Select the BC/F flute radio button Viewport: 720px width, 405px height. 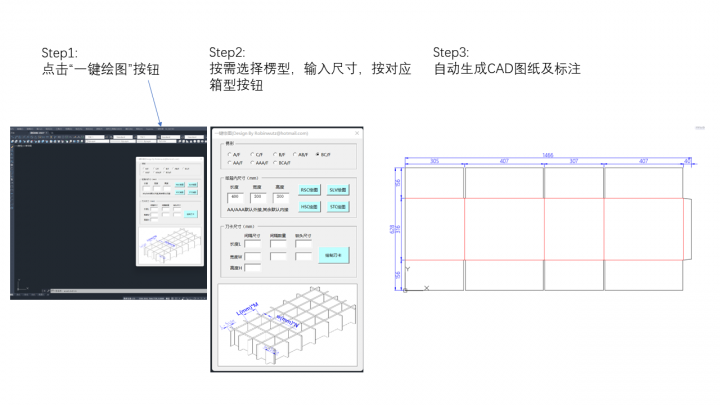(318, 155)
